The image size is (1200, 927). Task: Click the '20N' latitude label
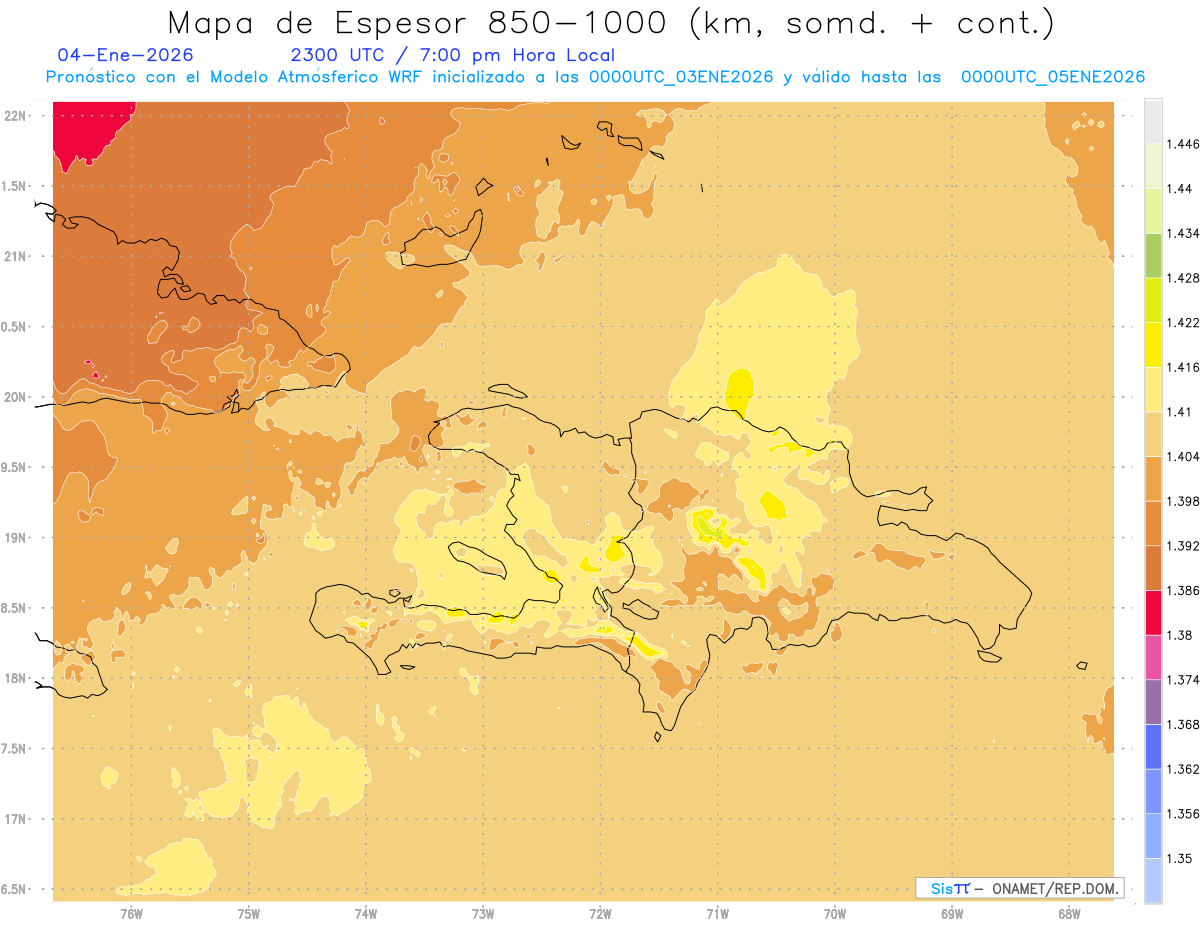pyautogui.click(x=15, y=397)
